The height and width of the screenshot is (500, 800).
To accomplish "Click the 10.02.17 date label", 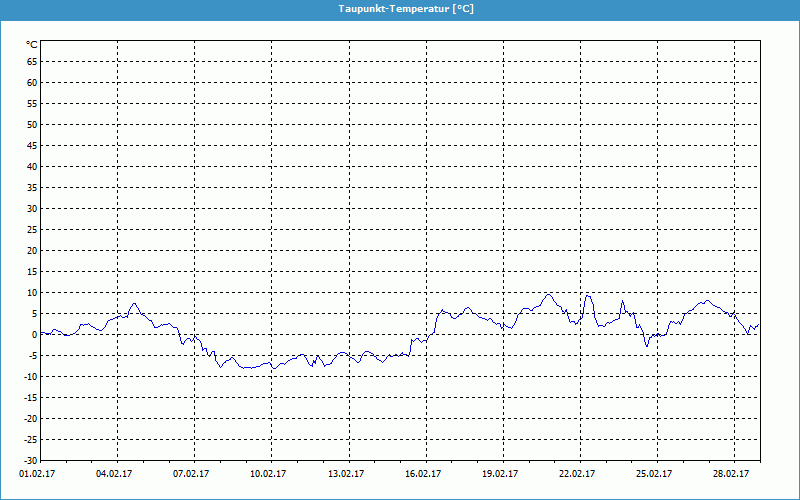I will (267, 475).
